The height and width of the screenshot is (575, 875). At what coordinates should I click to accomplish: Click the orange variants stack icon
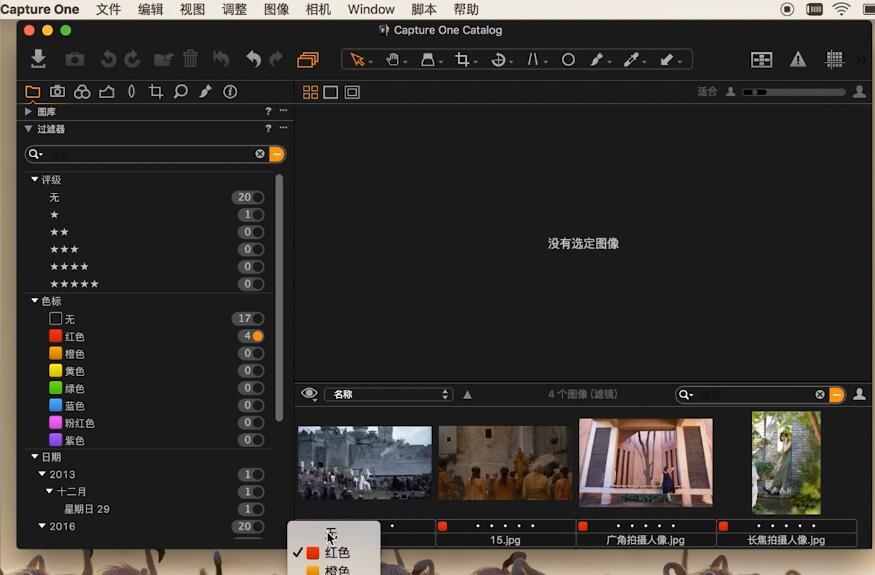click(307, 59)
